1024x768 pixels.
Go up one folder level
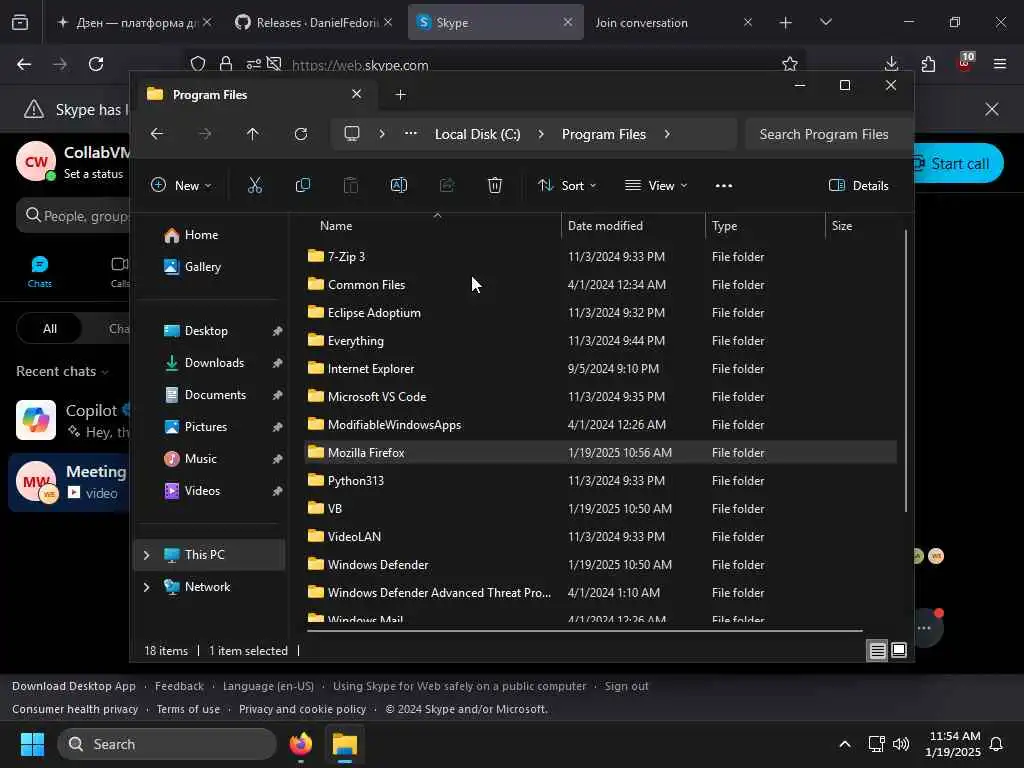(x=253, y=134)
